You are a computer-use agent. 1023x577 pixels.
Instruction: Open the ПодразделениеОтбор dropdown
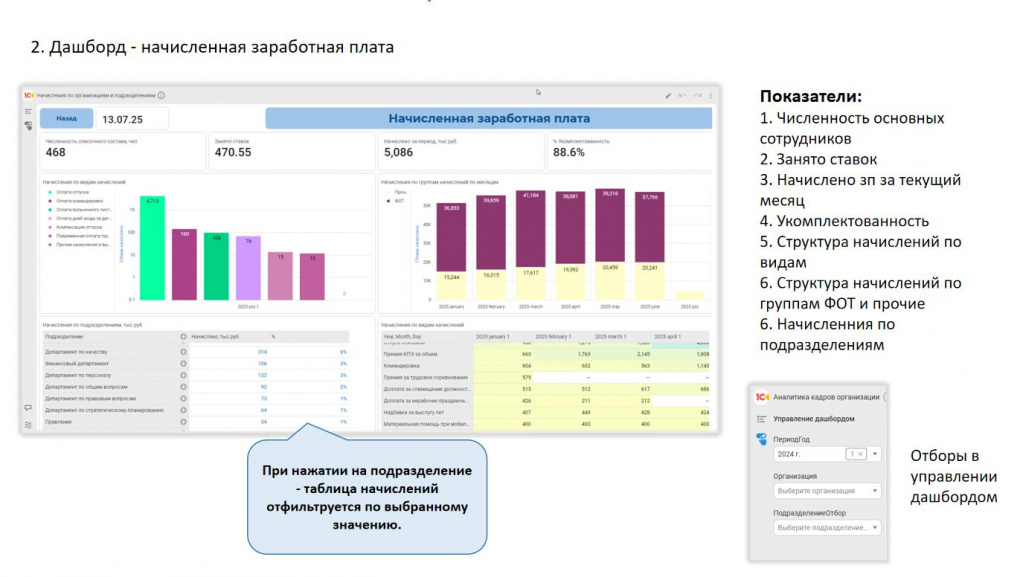827,527
